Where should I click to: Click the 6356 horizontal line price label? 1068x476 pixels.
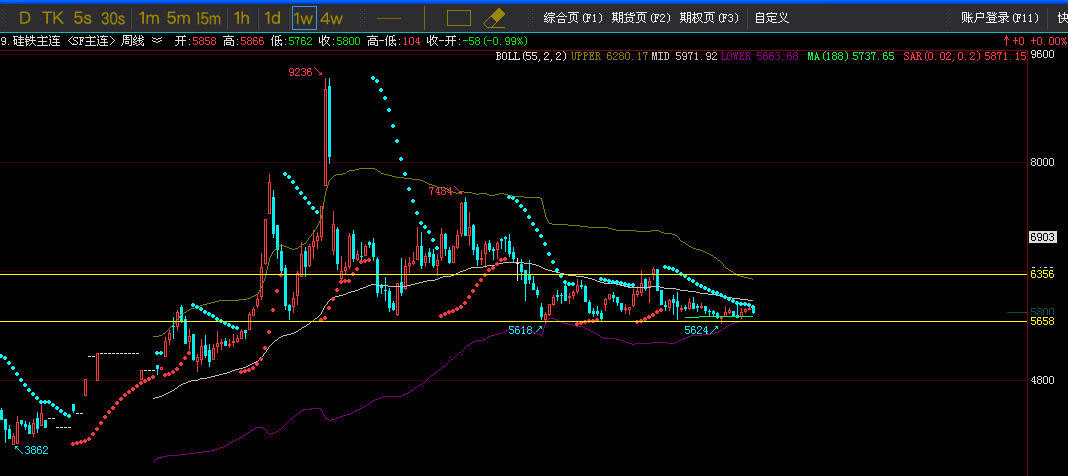[1043, 274]
